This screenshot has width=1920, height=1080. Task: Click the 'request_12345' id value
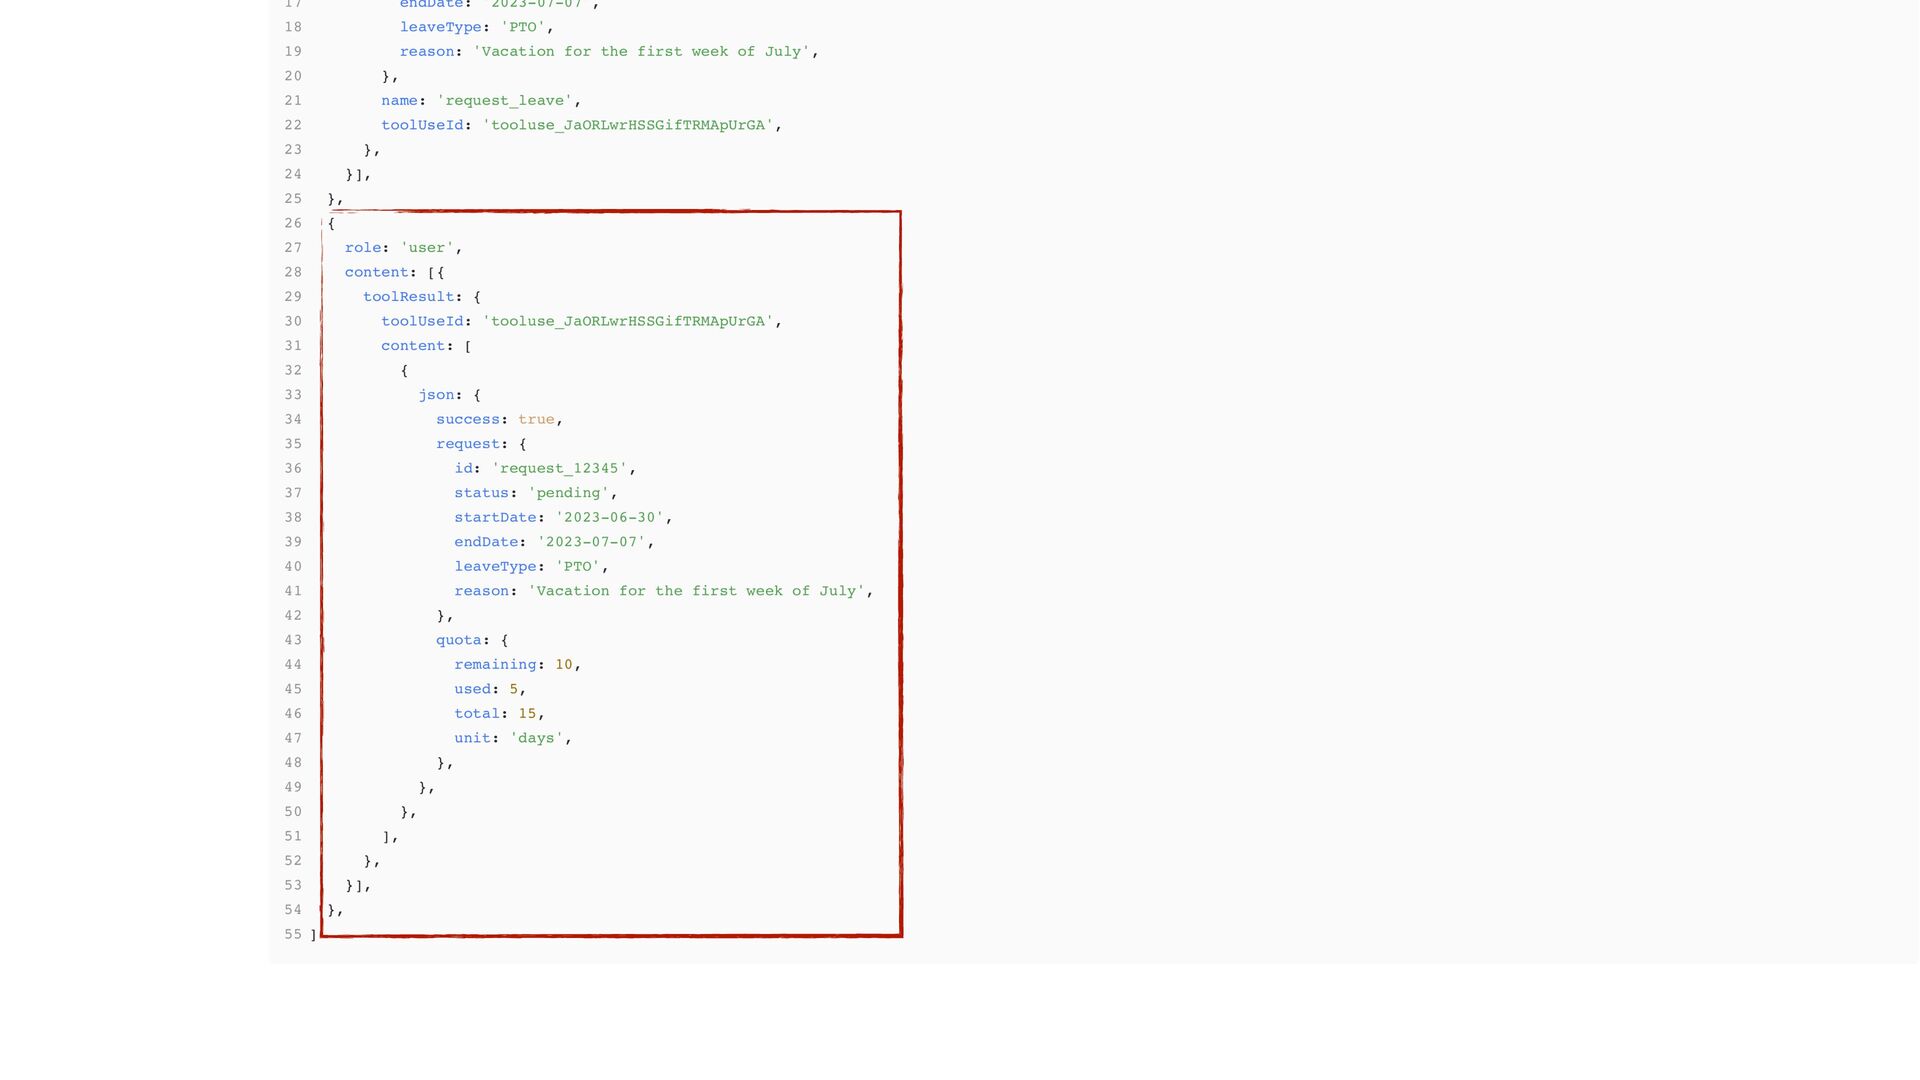(559, 468)
